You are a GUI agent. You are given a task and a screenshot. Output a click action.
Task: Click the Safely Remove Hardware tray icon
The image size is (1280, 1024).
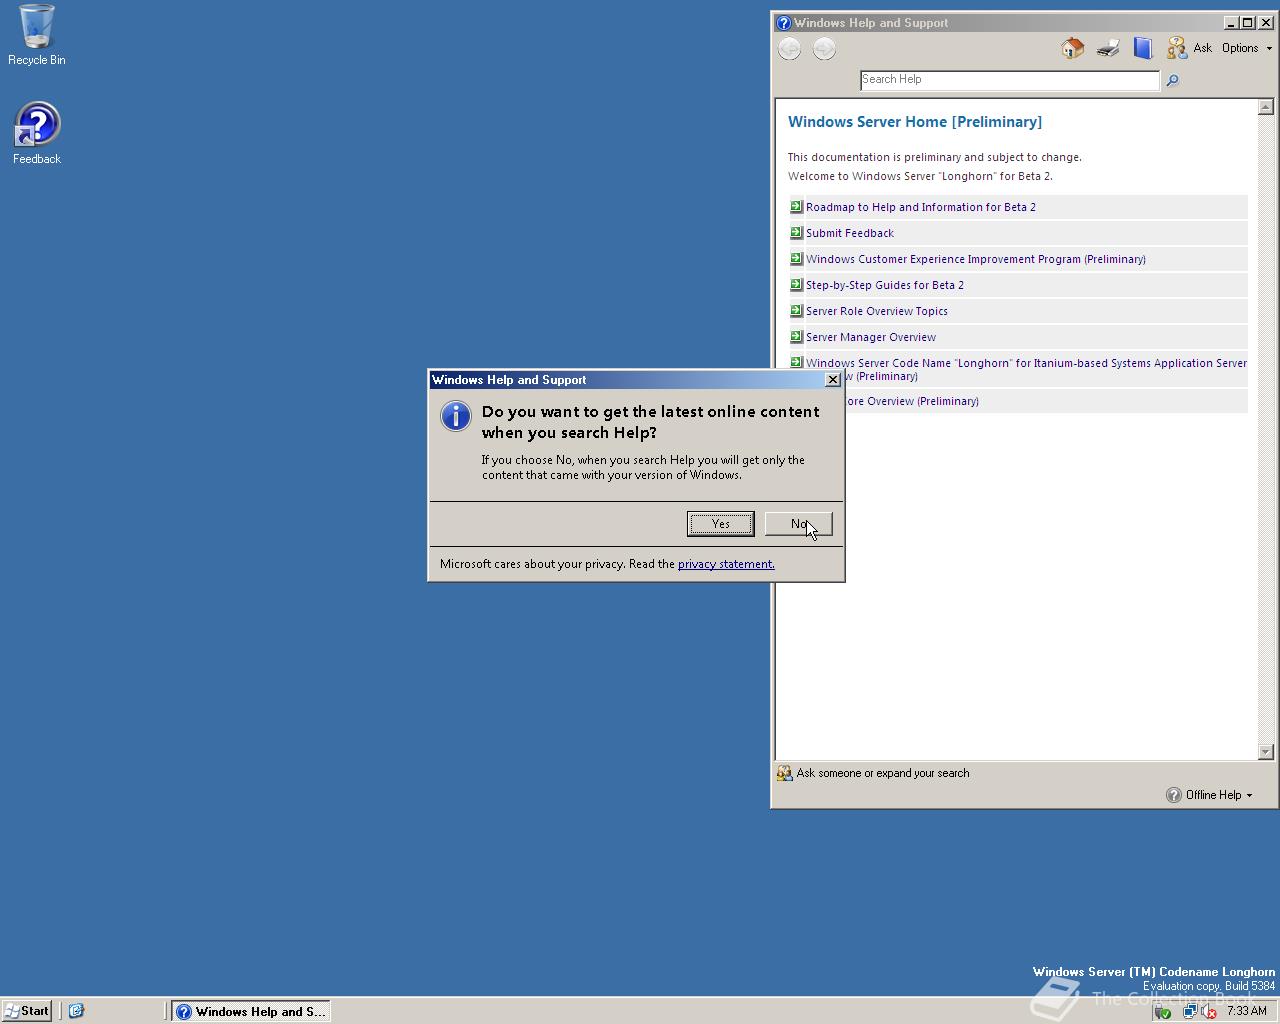pos(1162,1011)
